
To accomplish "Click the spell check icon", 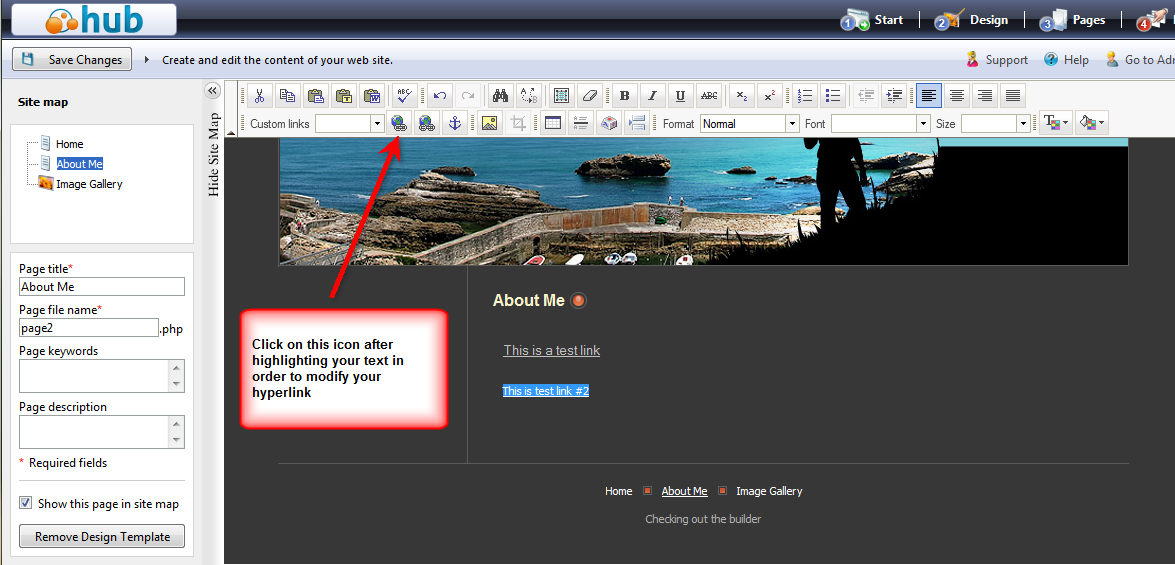I will 404,96.
